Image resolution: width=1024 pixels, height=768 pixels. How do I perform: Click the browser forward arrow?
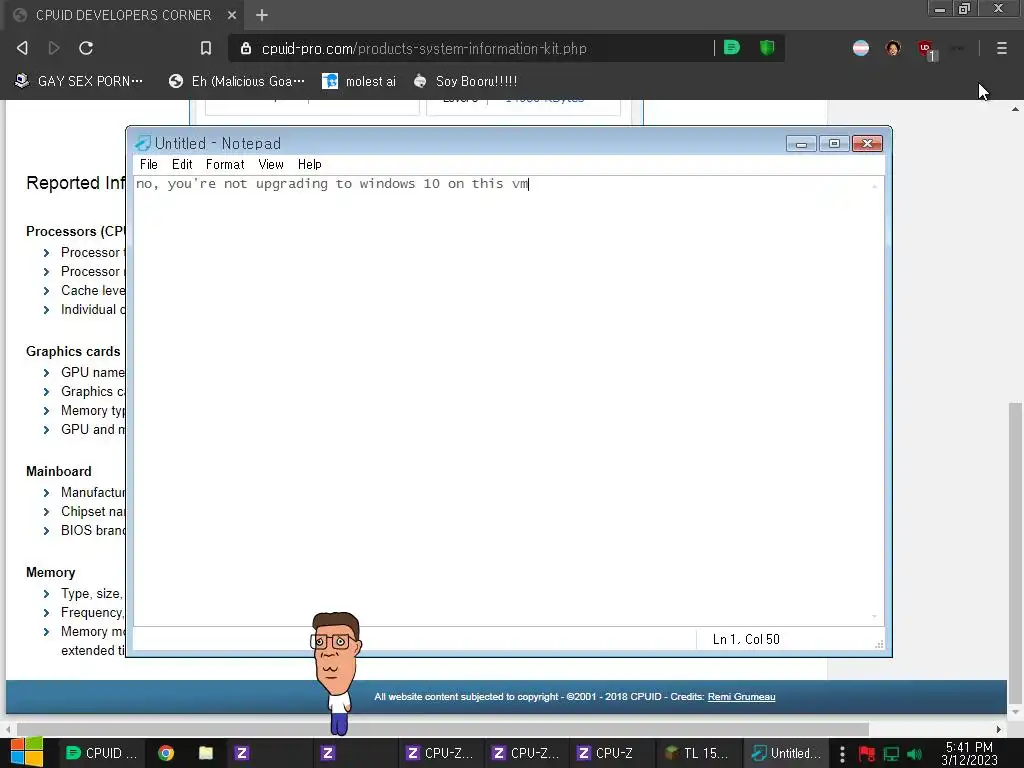pyautogui.click(x=54, y=48)
